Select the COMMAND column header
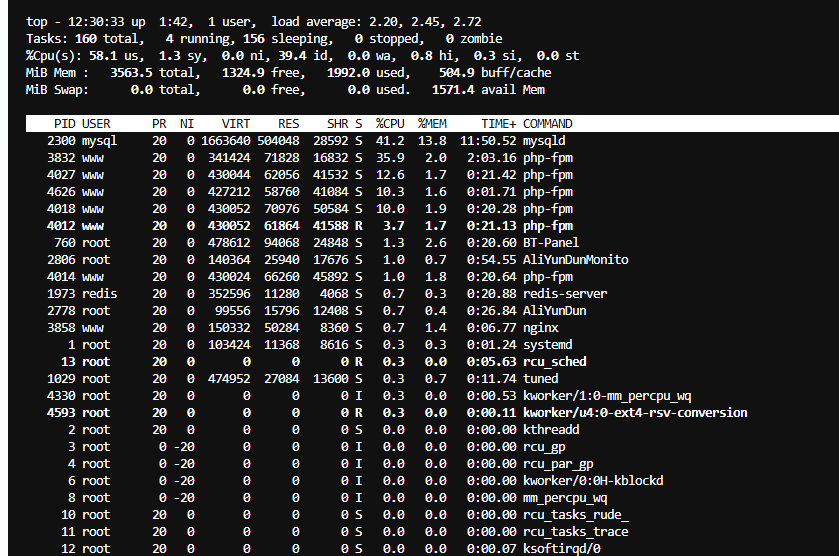 pos(548,124)
